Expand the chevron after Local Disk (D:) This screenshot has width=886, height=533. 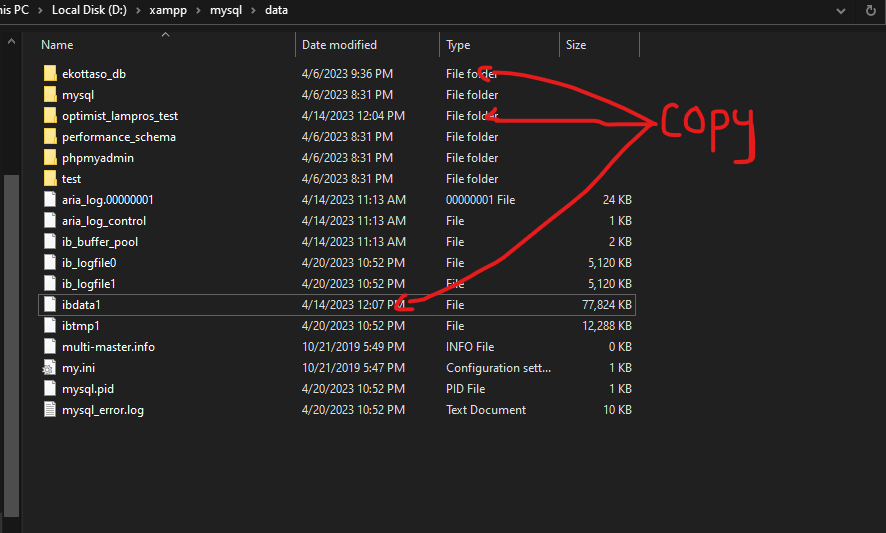coord(138,10)
